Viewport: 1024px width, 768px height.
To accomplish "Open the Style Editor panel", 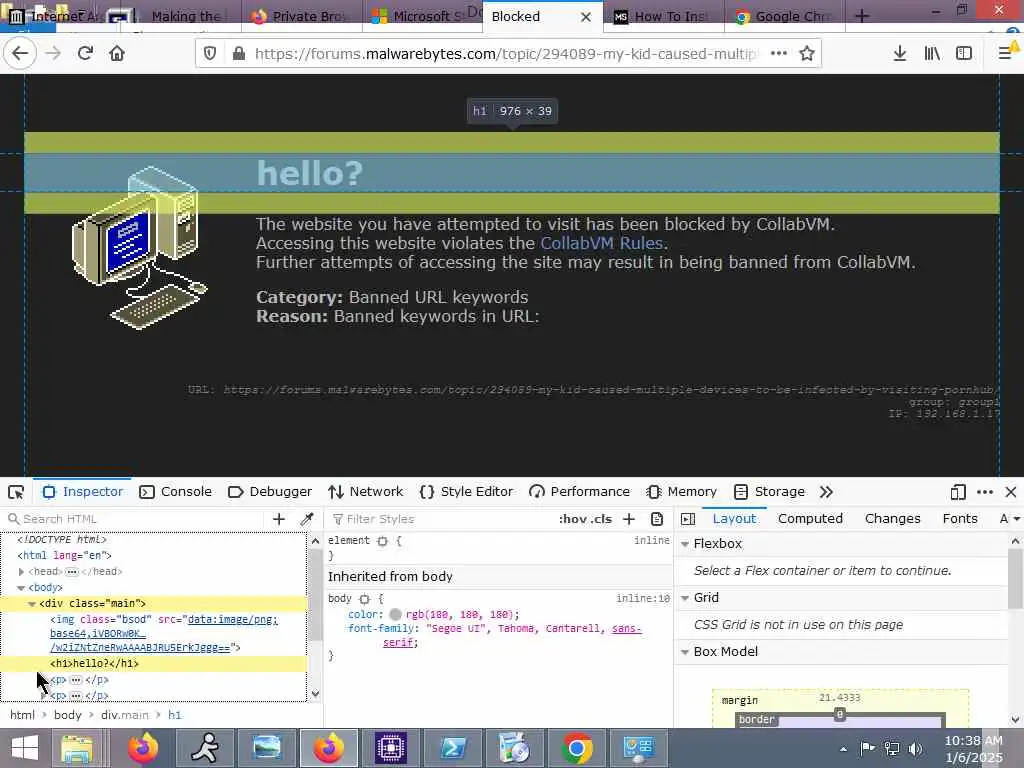I will point(466,492).
